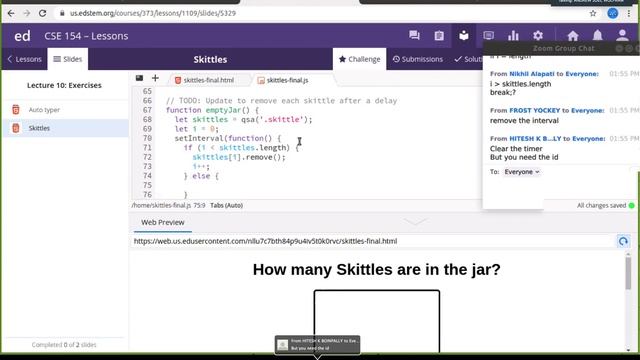Click the Skittles slide icon
Viewport: 640px width, 360px height.
pos(16,128)
